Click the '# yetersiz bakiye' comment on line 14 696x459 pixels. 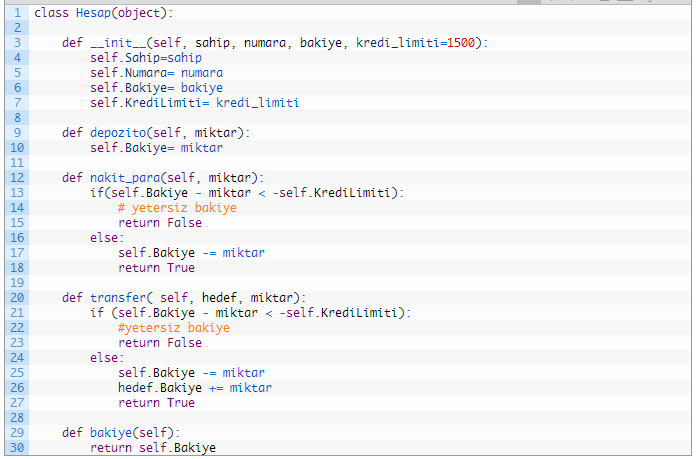(x=178, y=208)
